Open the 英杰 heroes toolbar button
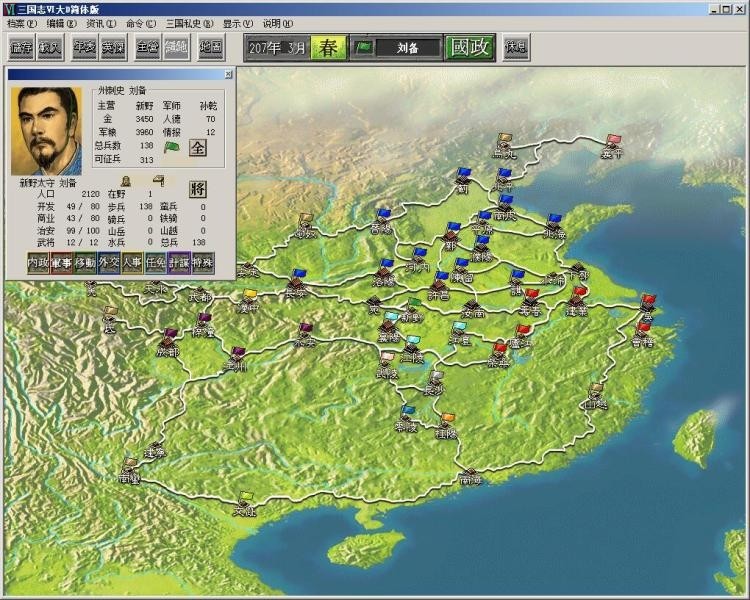This screenshot has width=750, height=600. [x=113, y=47]
